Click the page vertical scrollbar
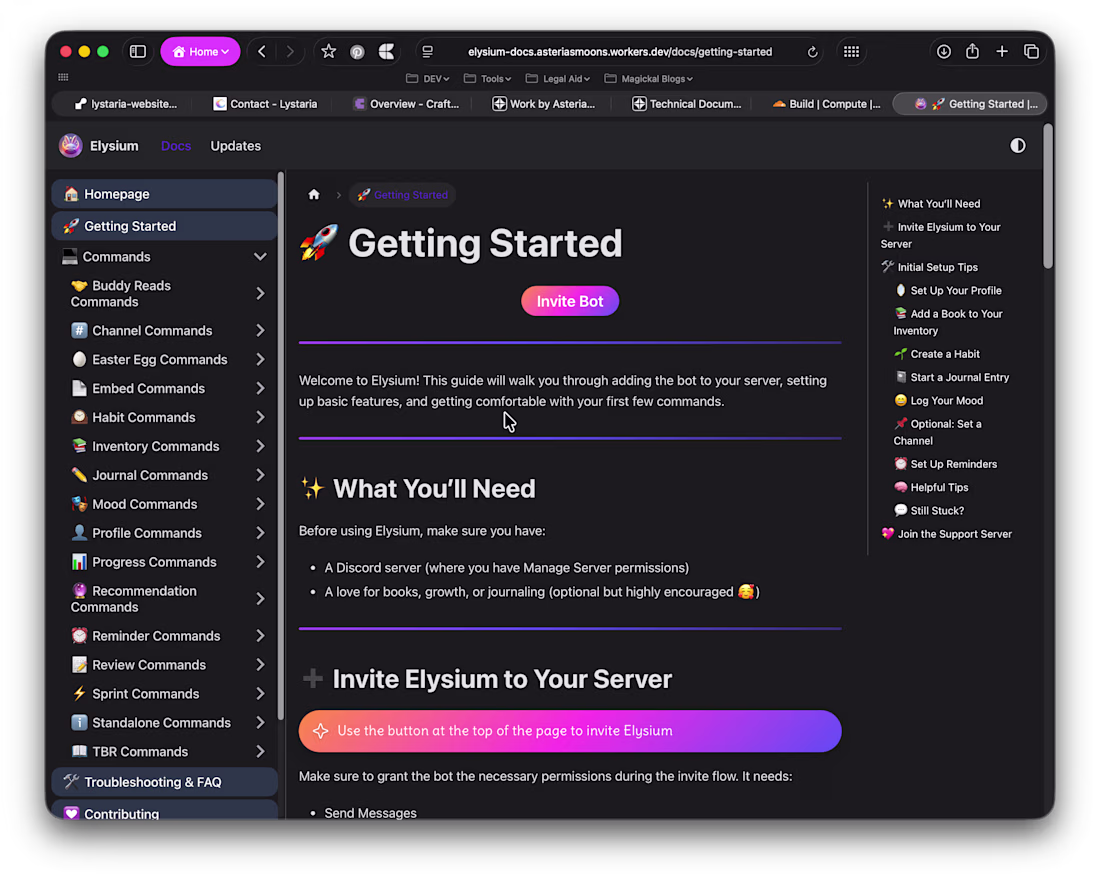This screenshot has height=879, width=1100. pyautogui.click(x=1047, y=196)
